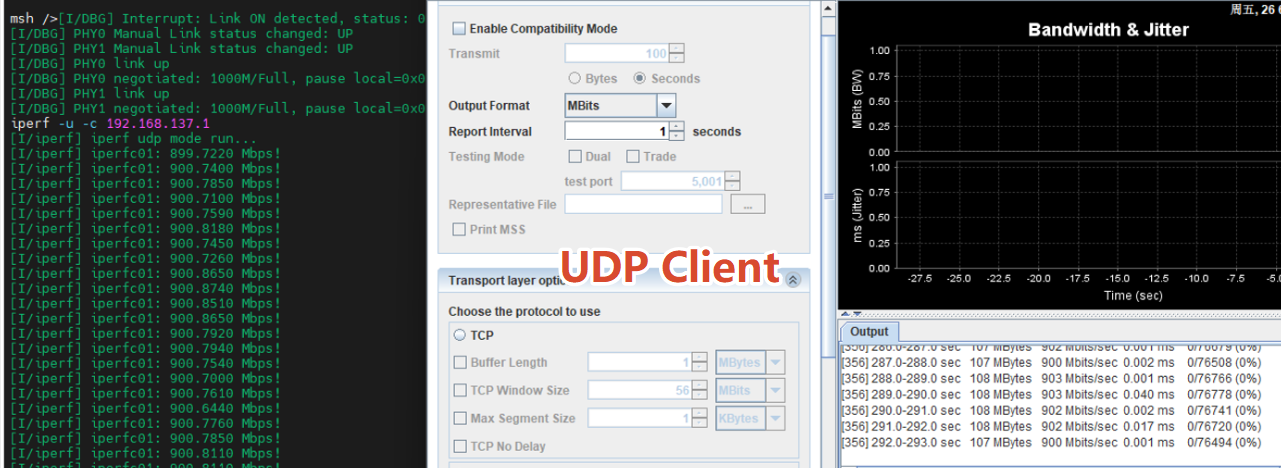Focus the Report Interval input field
The width and height of the screenshot is (1281, 468).
point(617,131)
